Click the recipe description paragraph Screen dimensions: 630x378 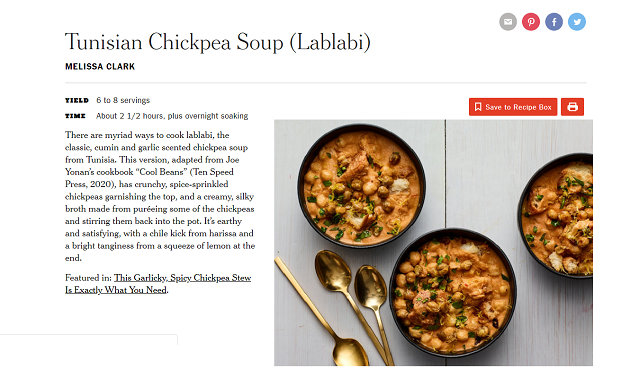point(160,196)
